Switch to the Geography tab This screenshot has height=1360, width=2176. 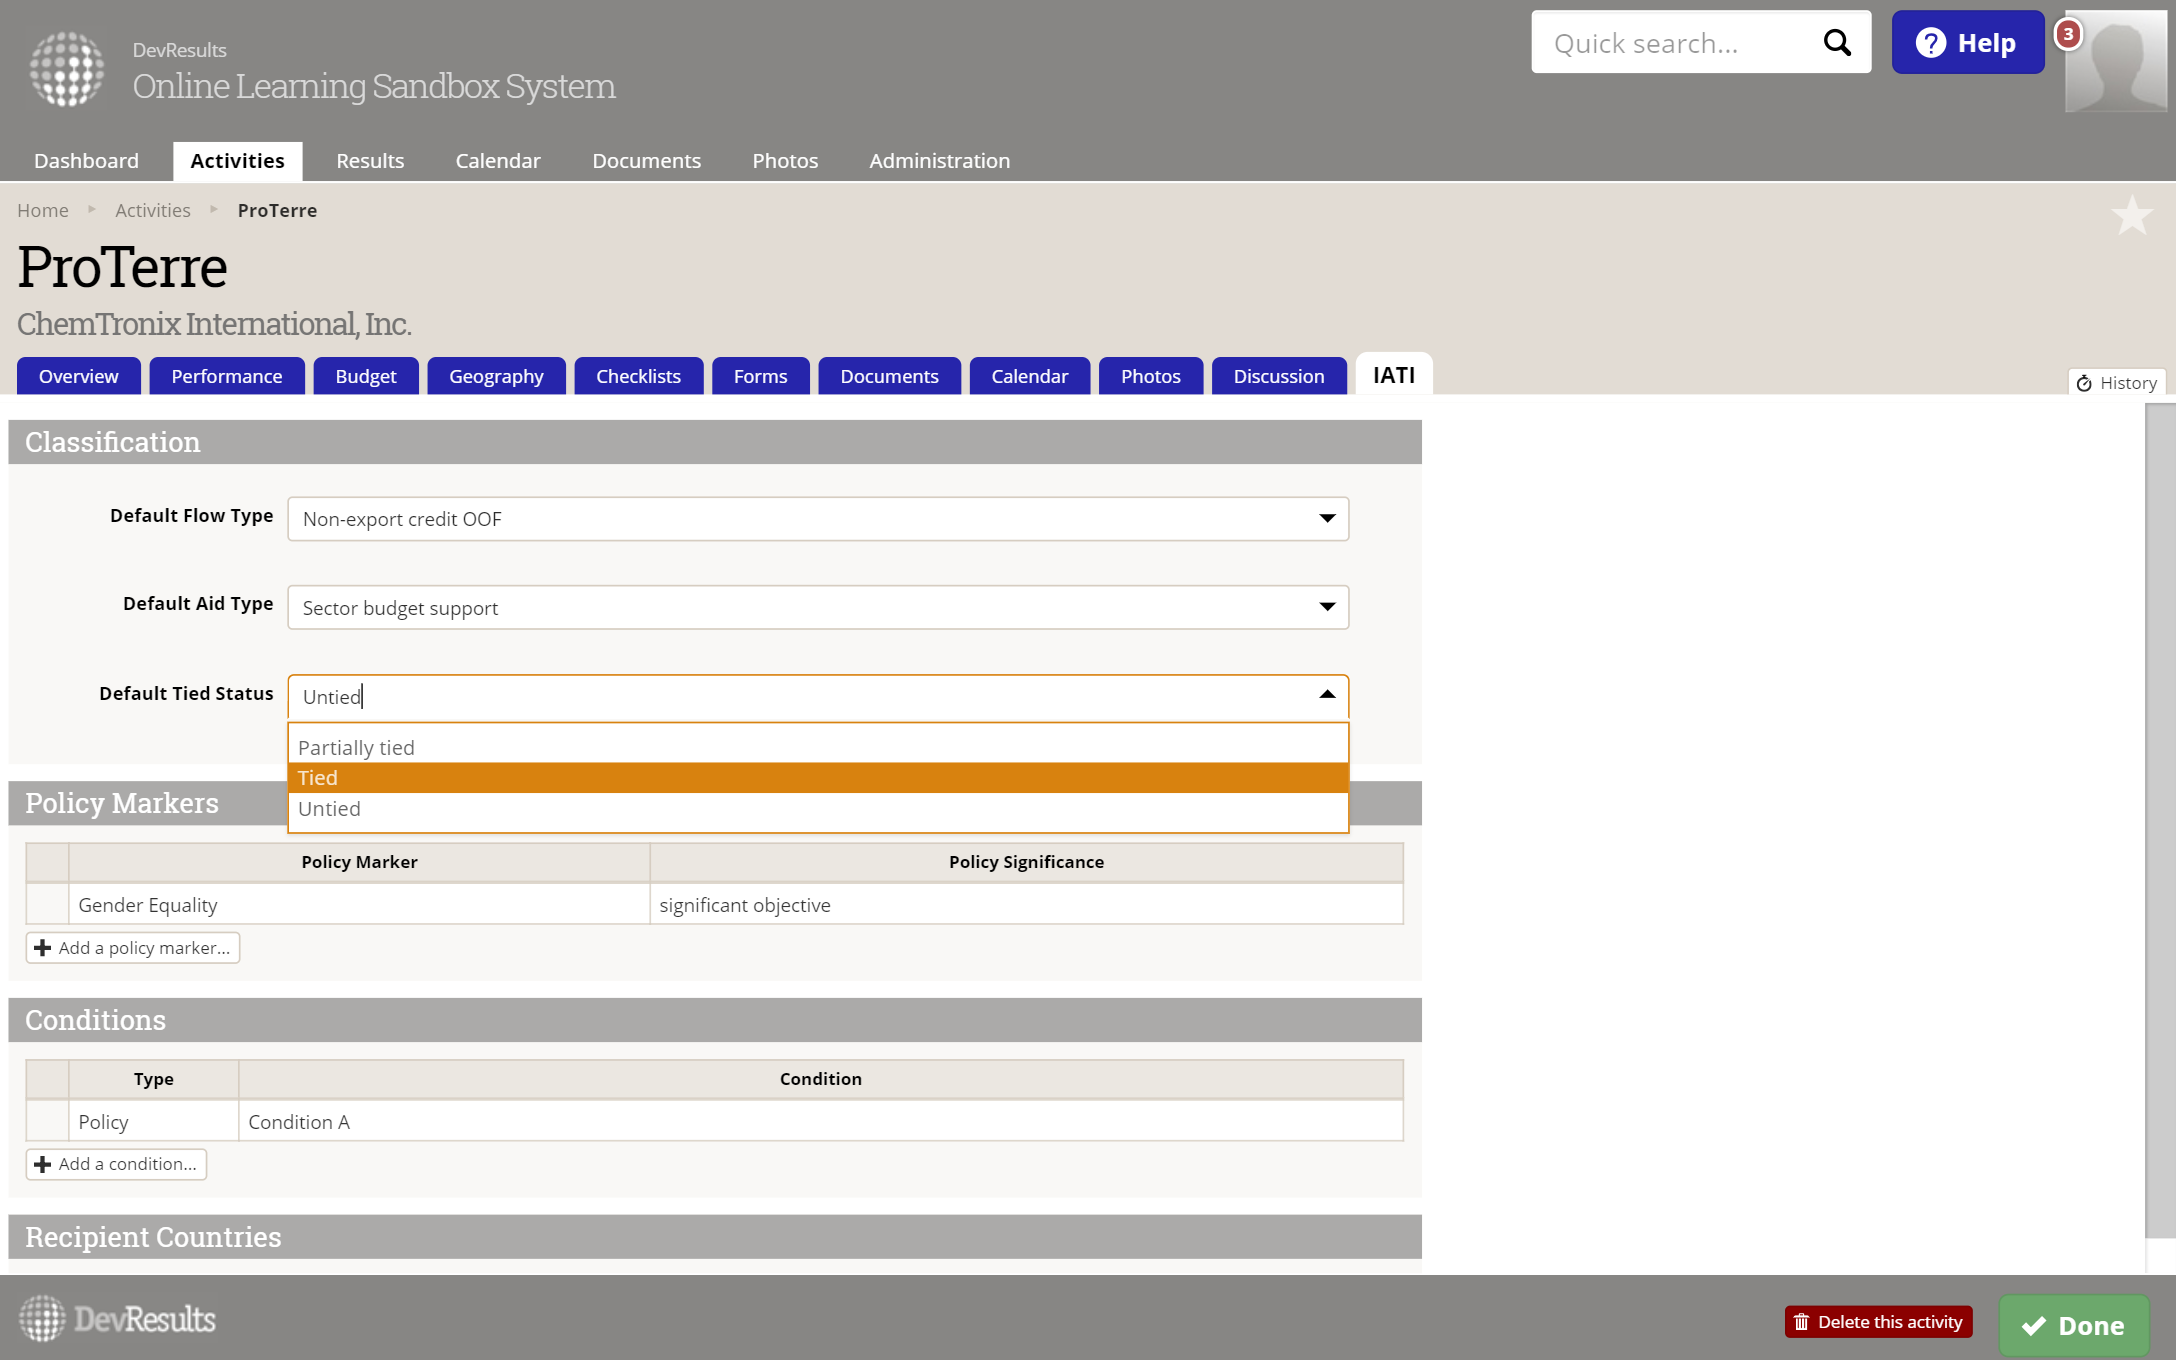tap(496, 376)
